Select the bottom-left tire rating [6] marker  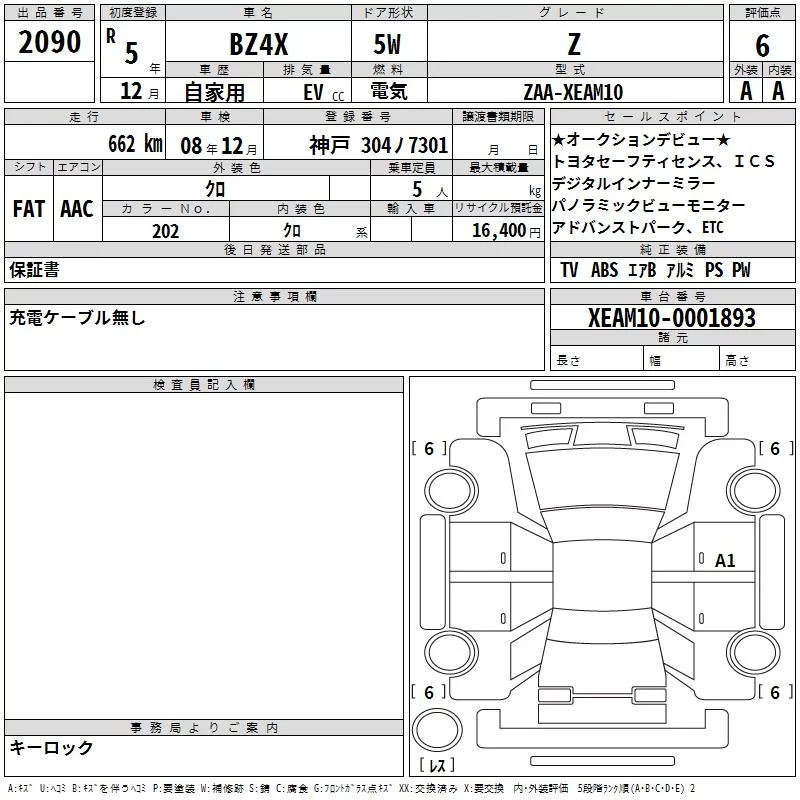[x=429, y=692]
